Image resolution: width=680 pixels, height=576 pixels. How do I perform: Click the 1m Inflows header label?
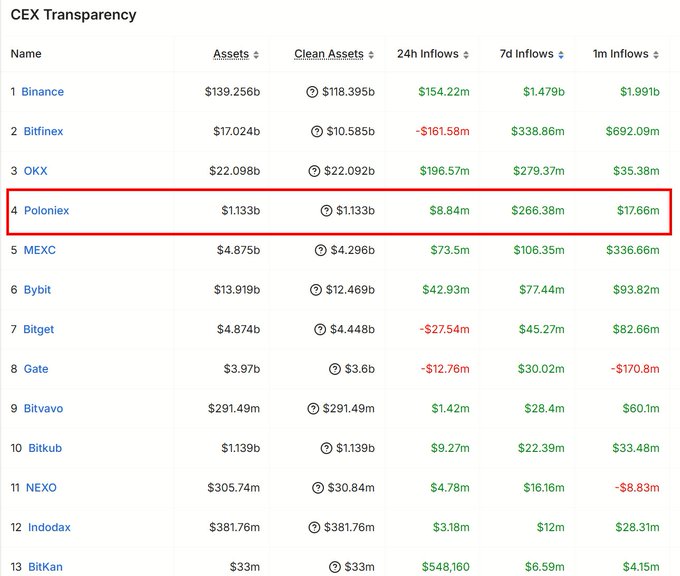pyautogui.click(x=621, y=54)
